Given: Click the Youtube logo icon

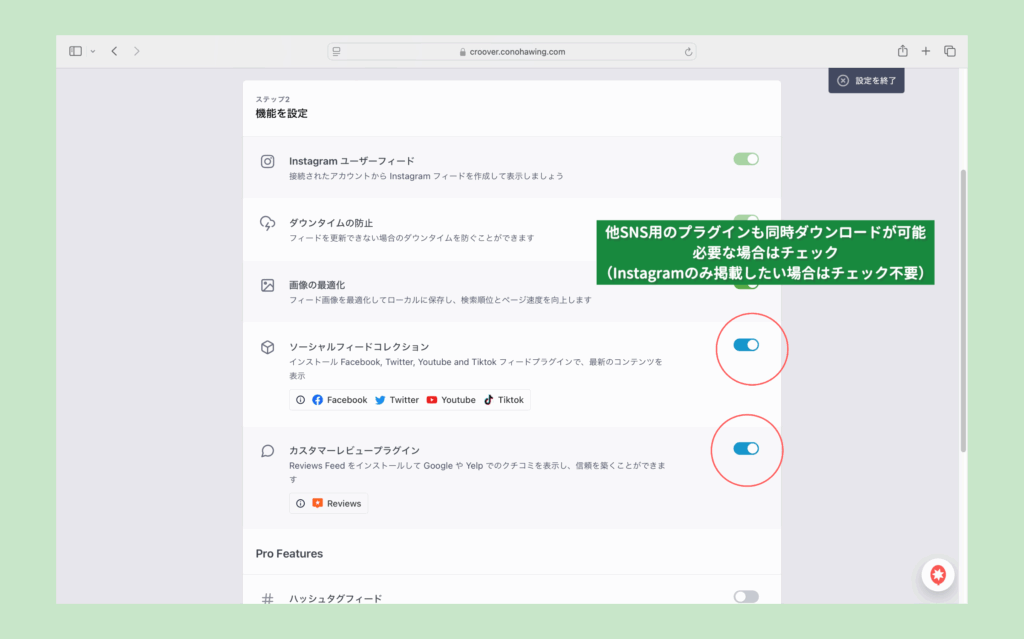Looking at the screenshot, I should (432, 400).
